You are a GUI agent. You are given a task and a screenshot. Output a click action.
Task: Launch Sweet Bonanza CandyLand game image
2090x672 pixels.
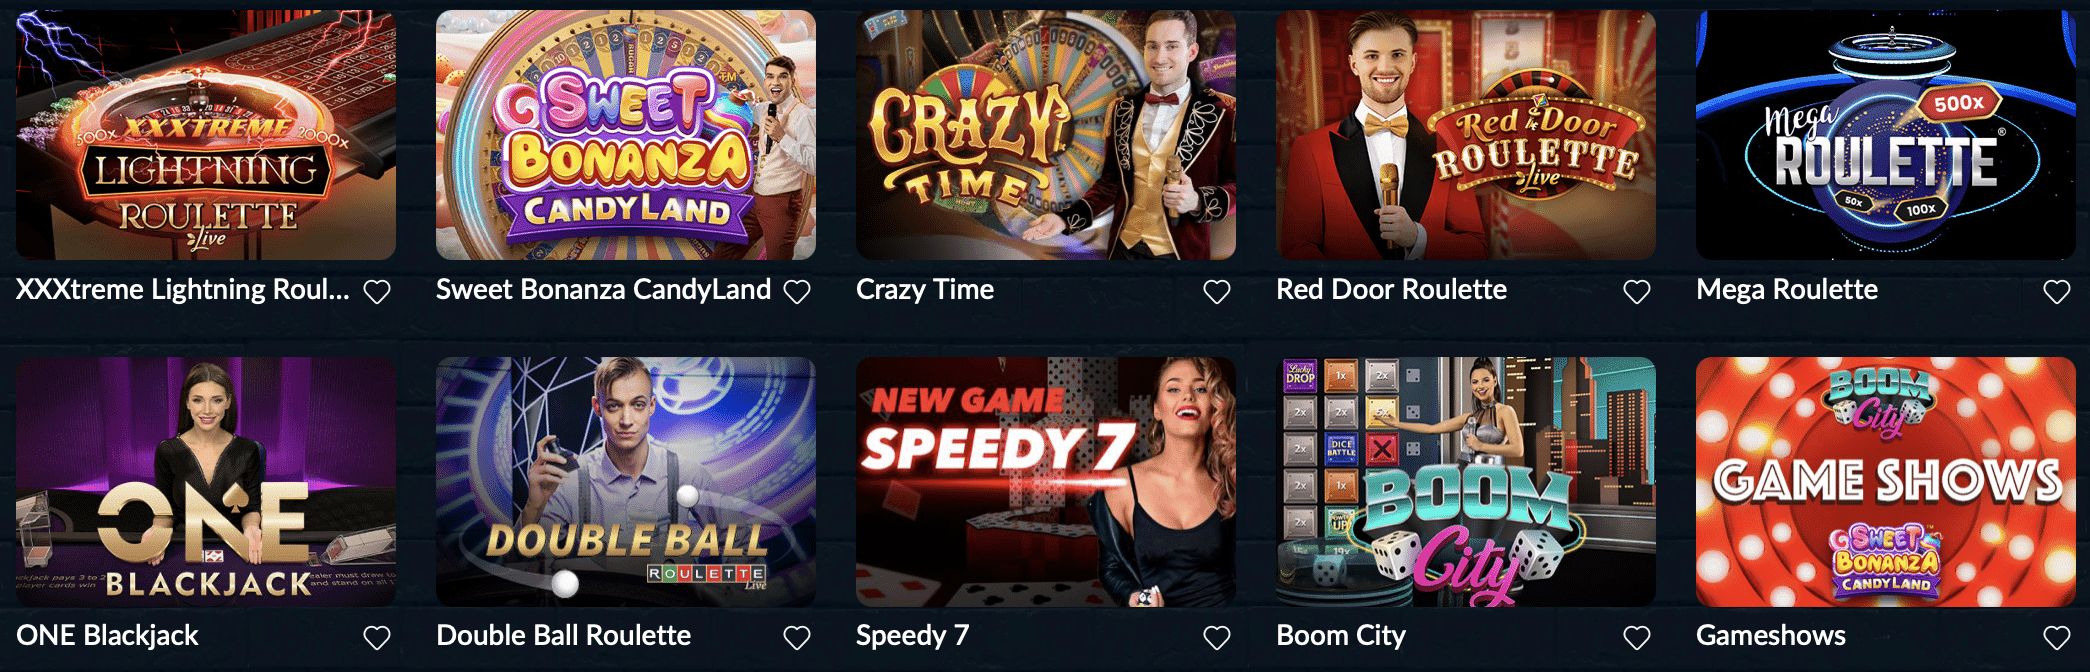click(626, 135)
